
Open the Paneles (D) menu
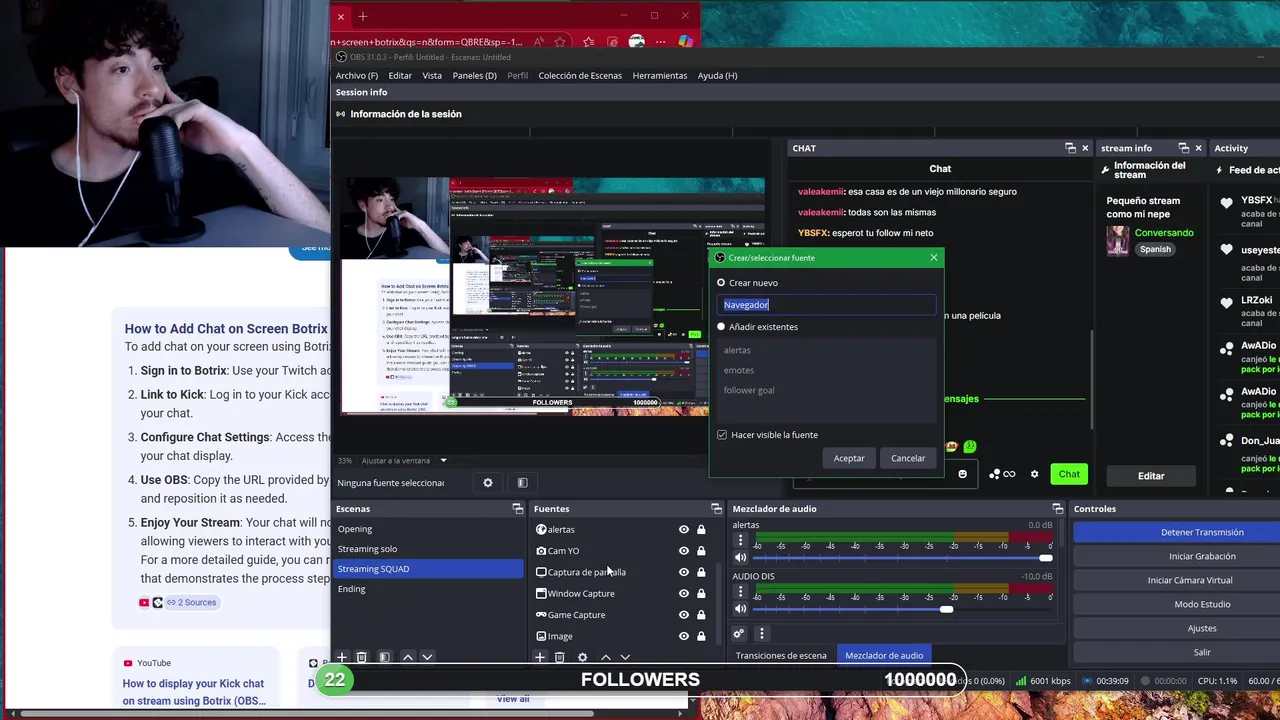(x=474, y=76)
